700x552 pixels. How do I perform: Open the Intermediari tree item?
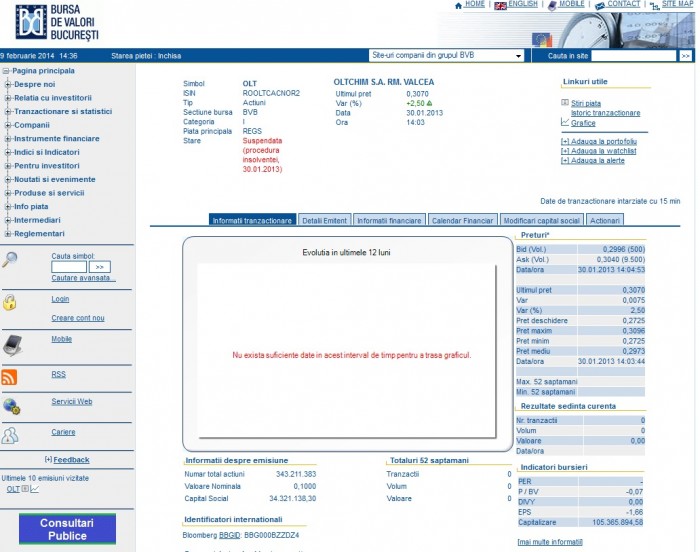pyautogui.click(x=37, y=220)
